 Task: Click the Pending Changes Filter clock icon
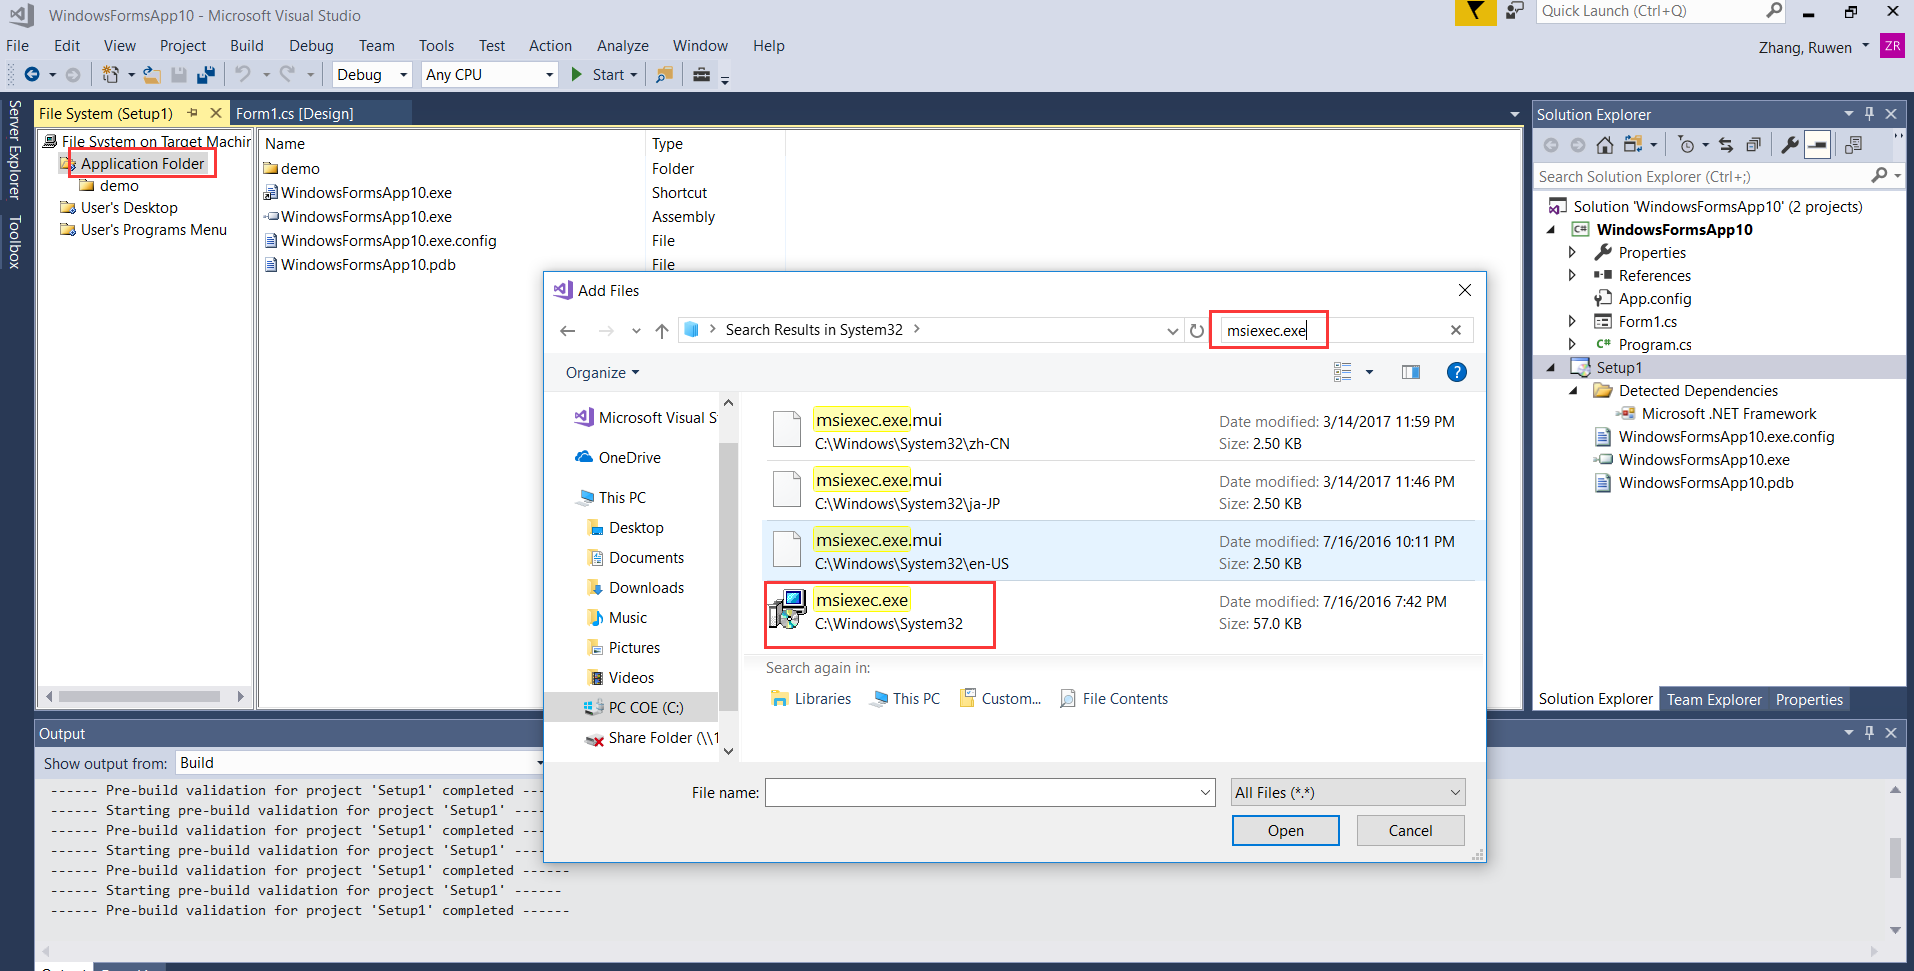tap(1687, 145)
